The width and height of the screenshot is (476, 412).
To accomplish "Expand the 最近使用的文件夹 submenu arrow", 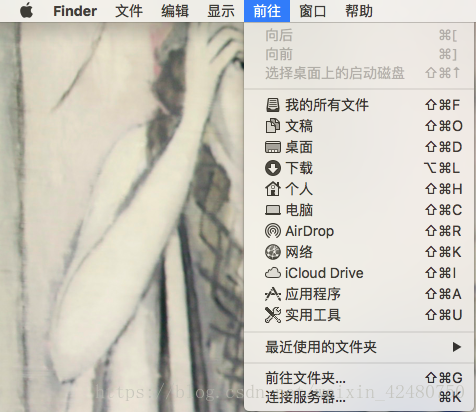I will pos(457,347).
